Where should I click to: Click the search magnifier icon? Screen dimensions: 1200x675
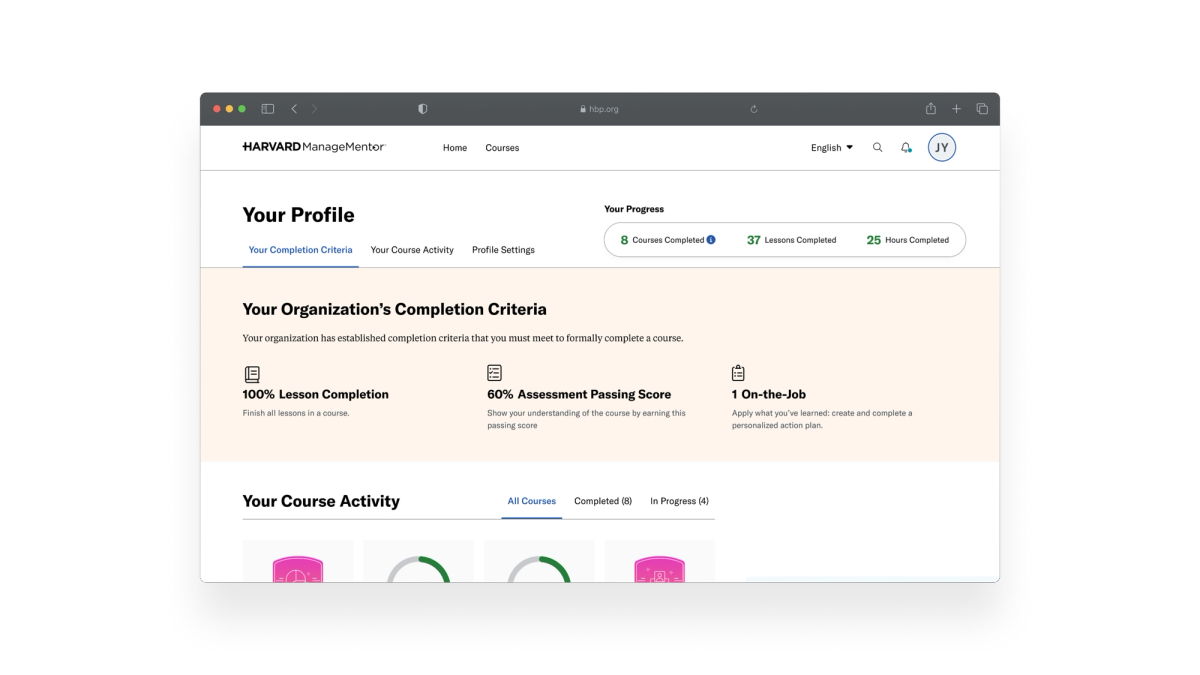pyautogui.click(x=878, y=147)
